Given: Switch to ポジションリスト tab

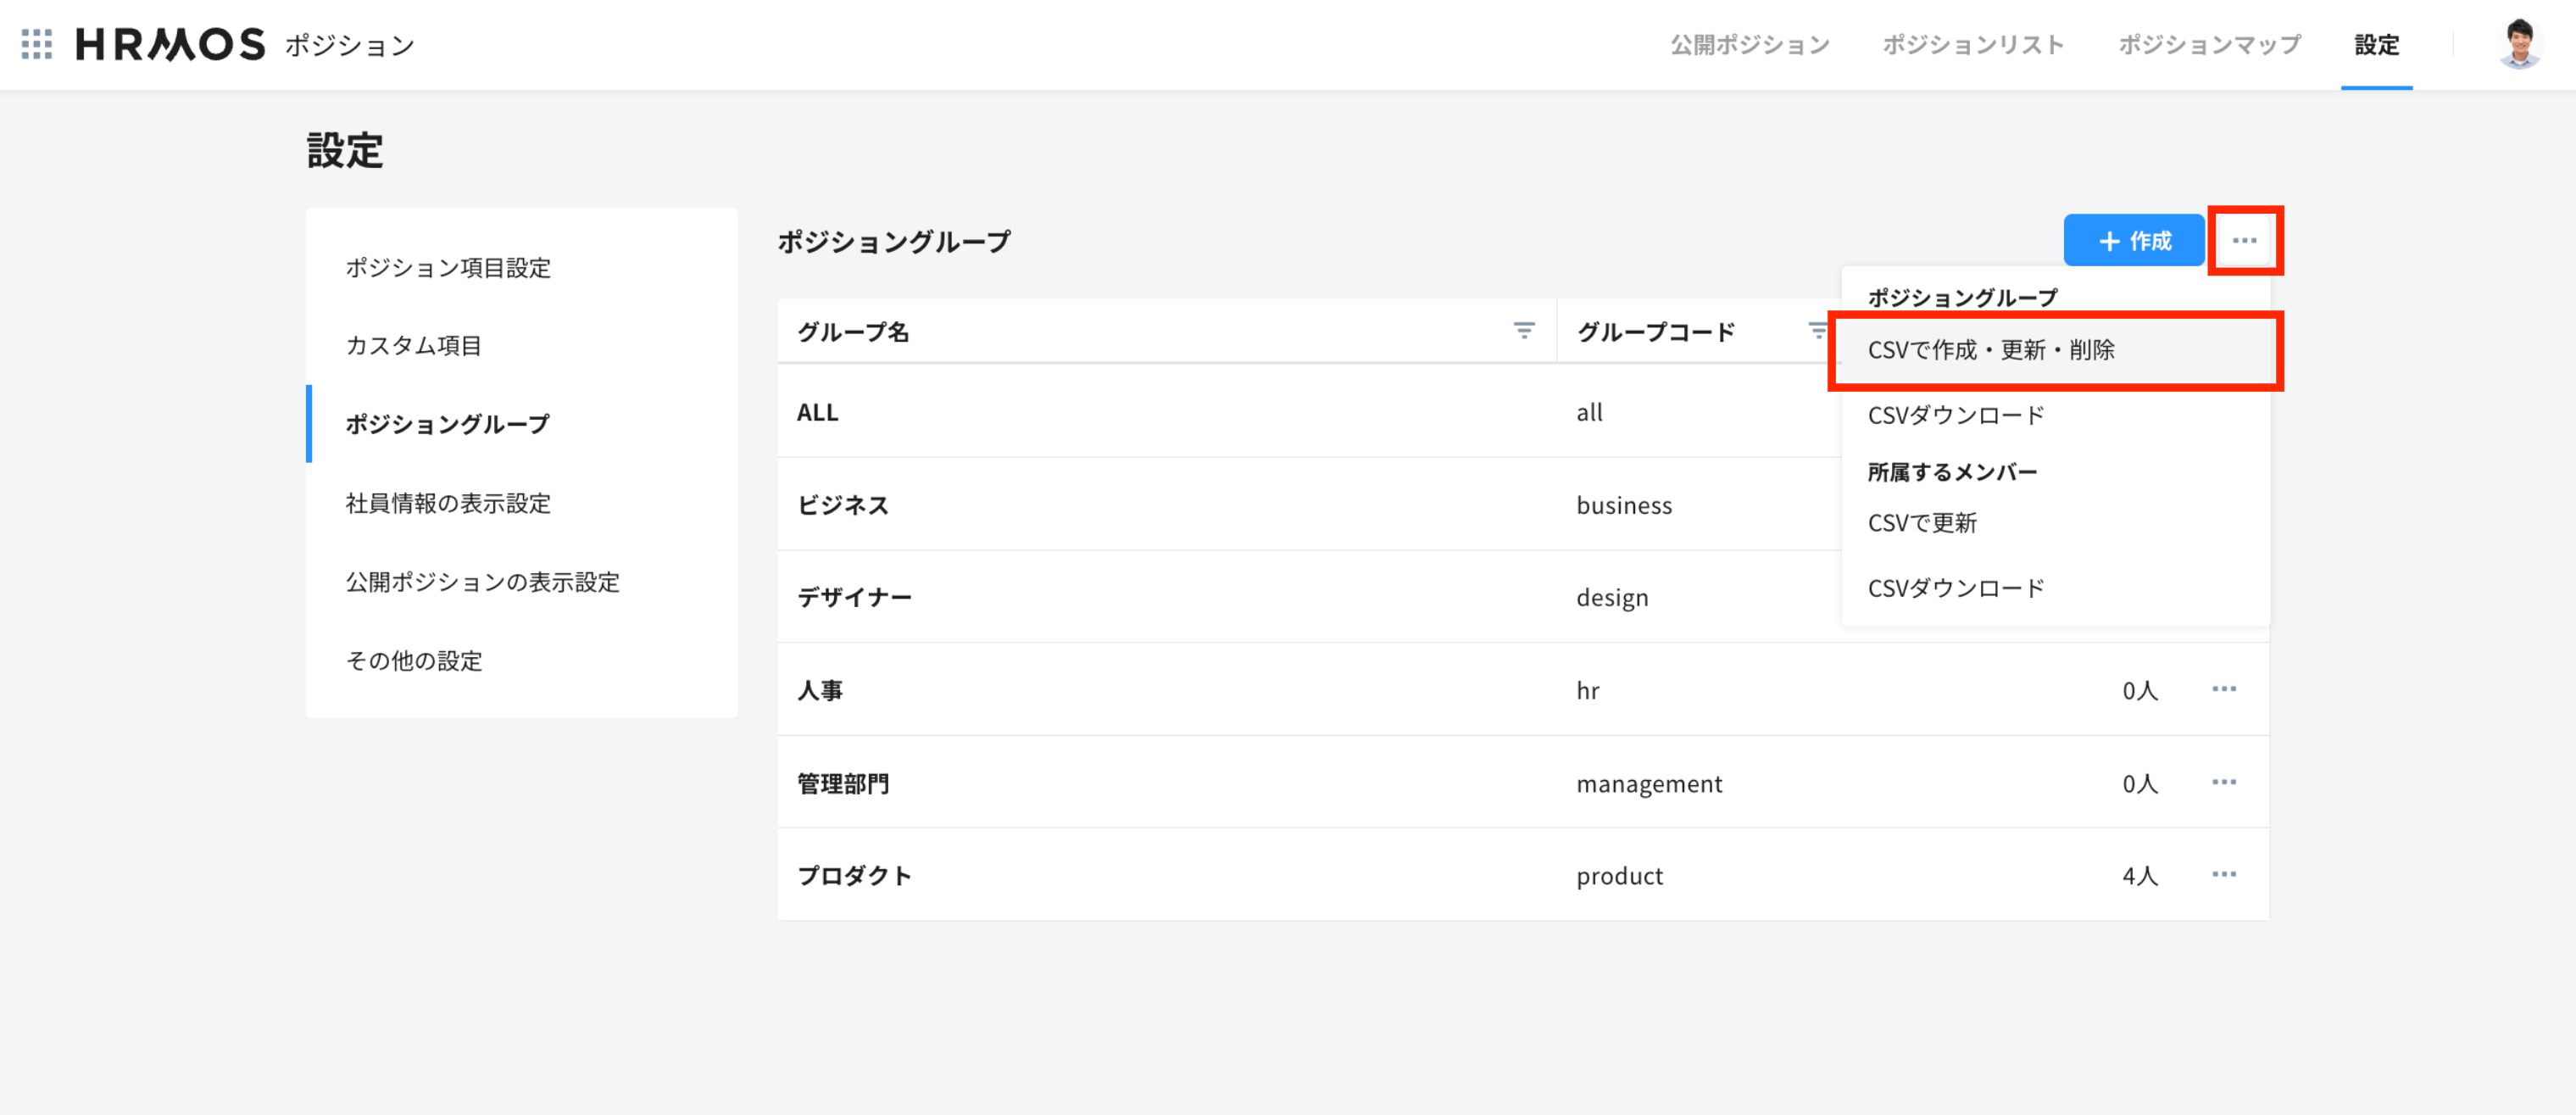Looking at the screenshot, I should 1973,44.
